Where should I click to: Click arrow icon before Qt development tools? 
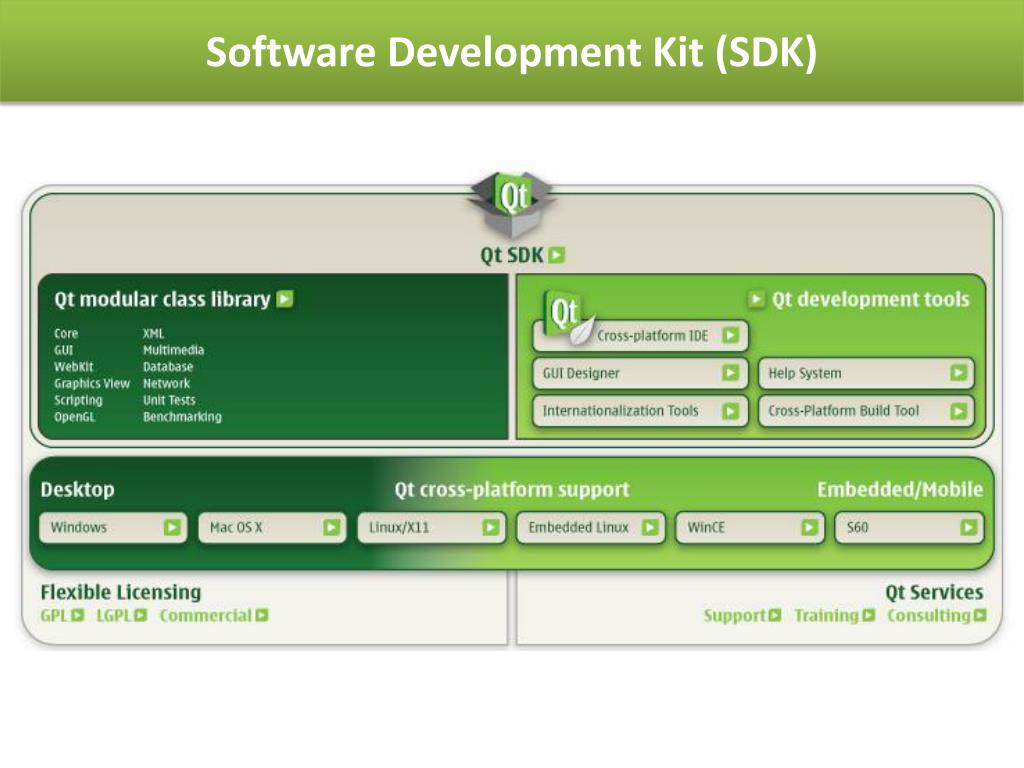click(756, 299)
